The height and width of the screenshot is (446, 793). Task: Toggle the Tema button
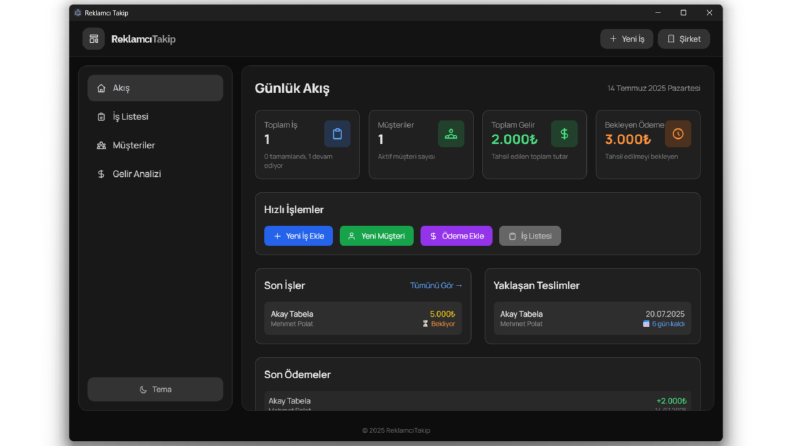coord(155,389)
